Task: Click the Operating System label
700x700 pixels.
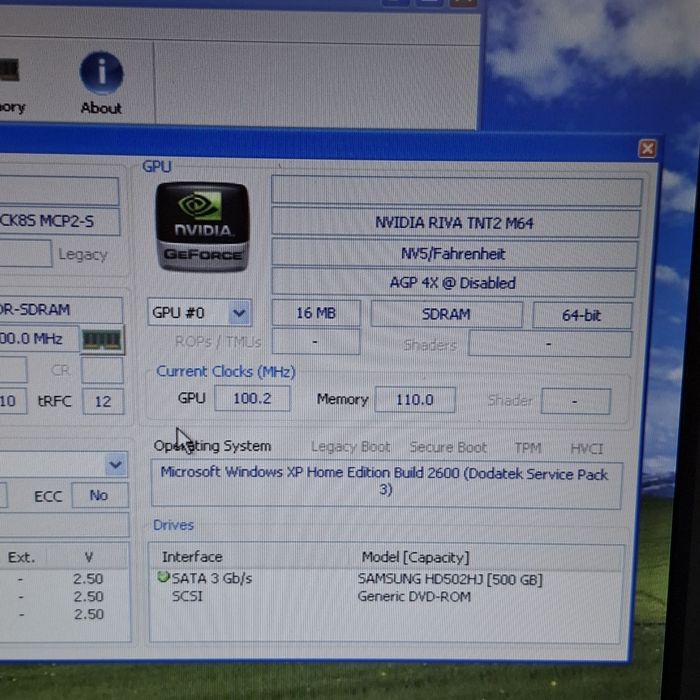Action: pos(212,446)
